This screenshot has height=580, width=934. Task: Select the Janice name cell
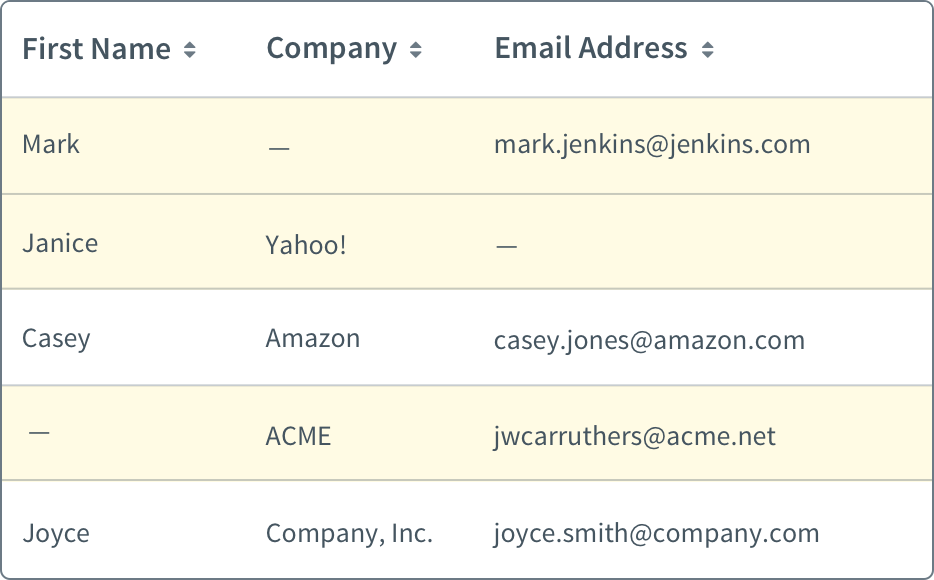(60, 244)
